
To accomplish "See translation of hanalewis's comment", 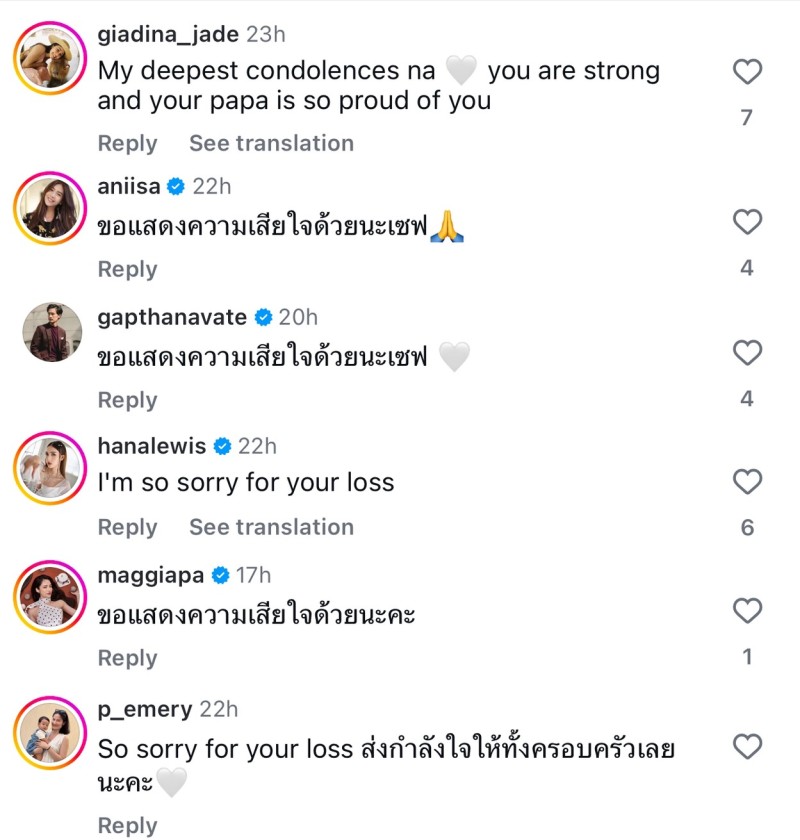I will (x=271, y=527).
